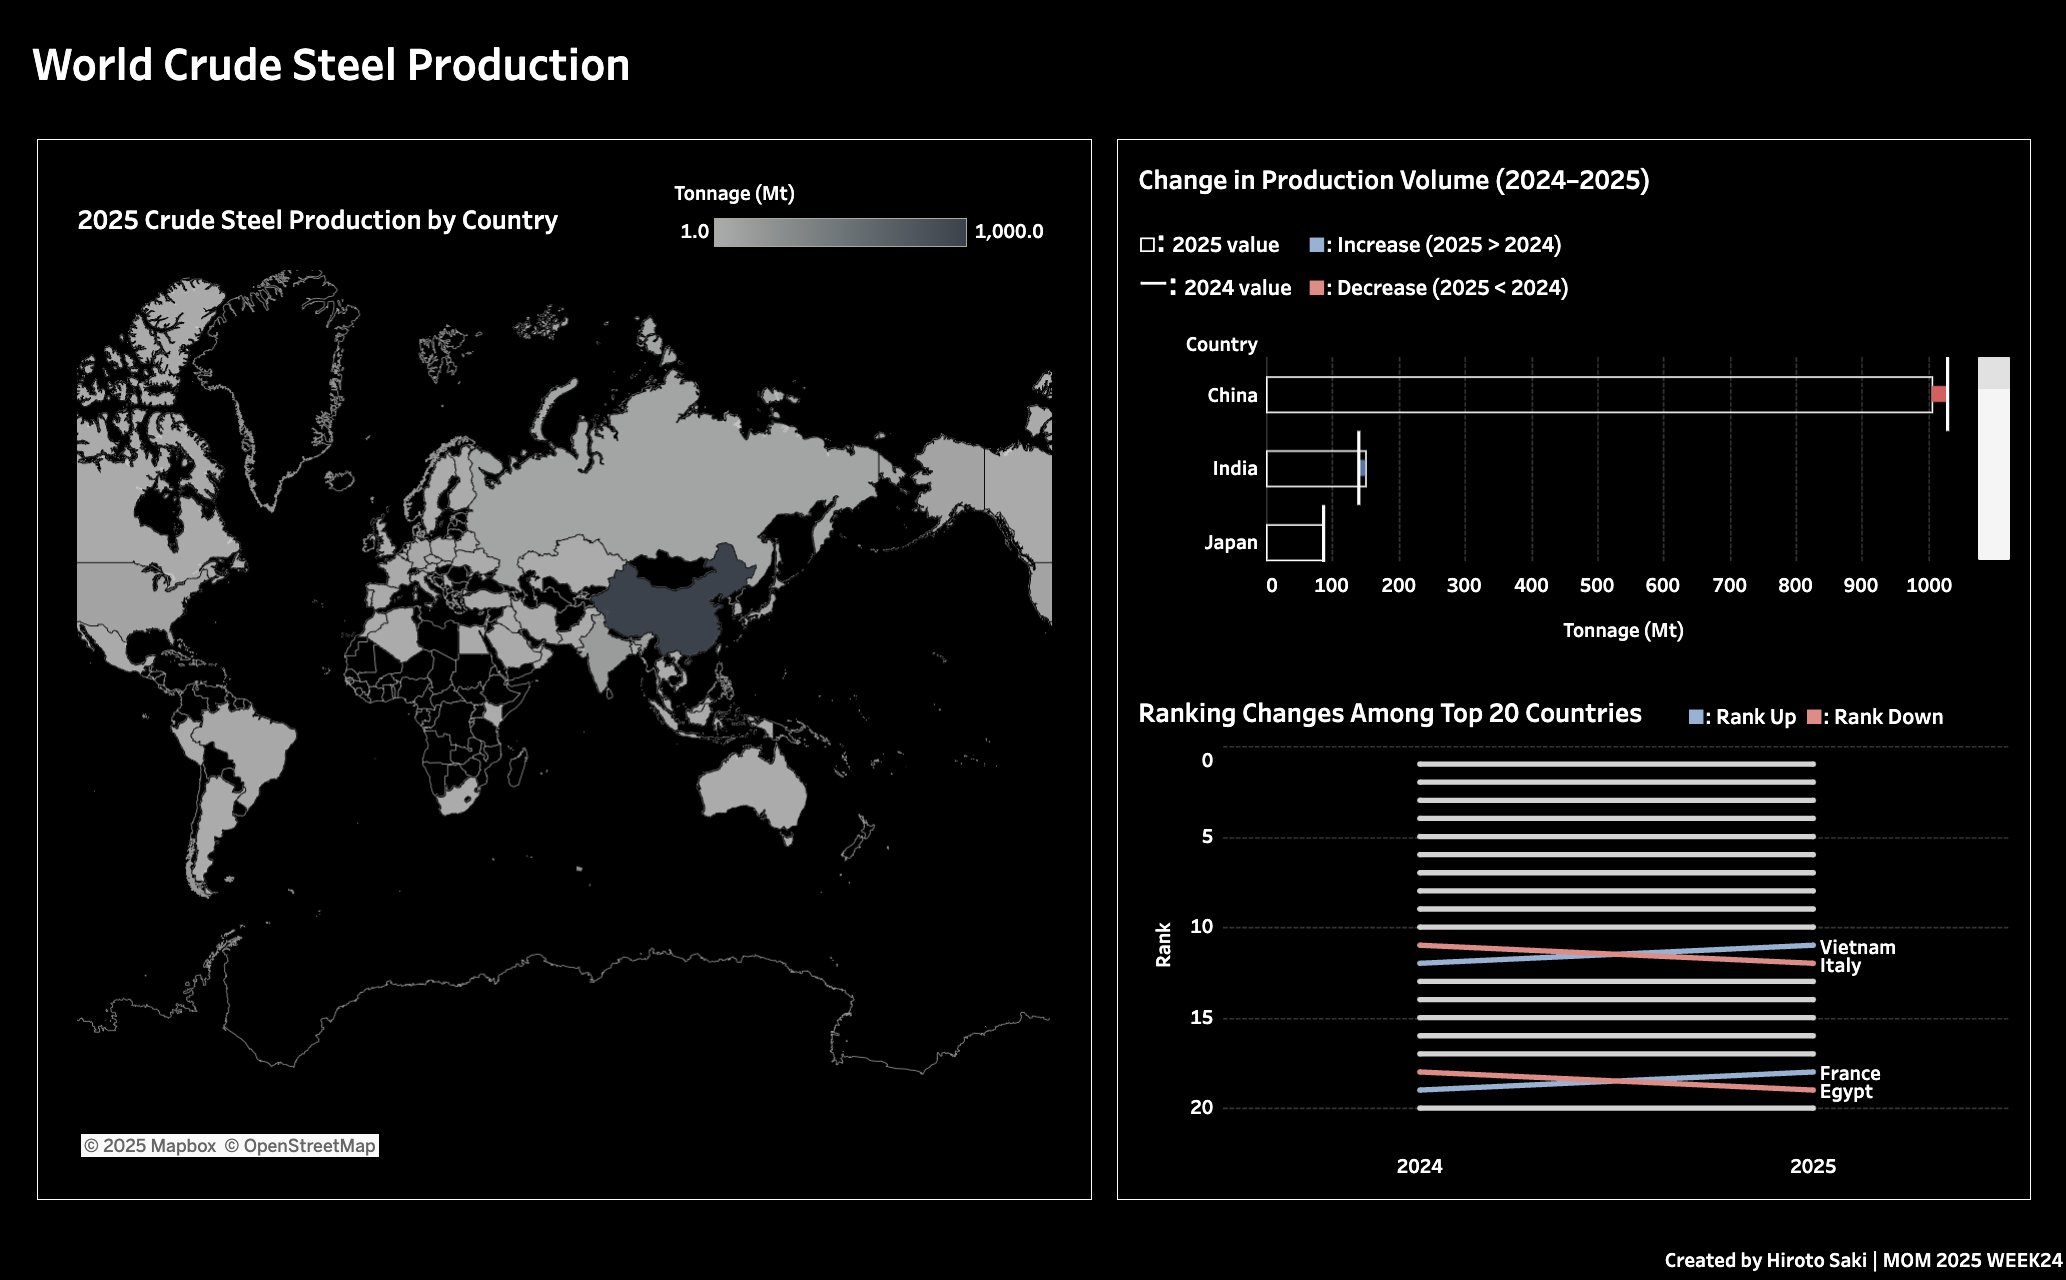Click the blue increase segment on India bar
2066x1280 pixels.
(x=1363, y=469)
